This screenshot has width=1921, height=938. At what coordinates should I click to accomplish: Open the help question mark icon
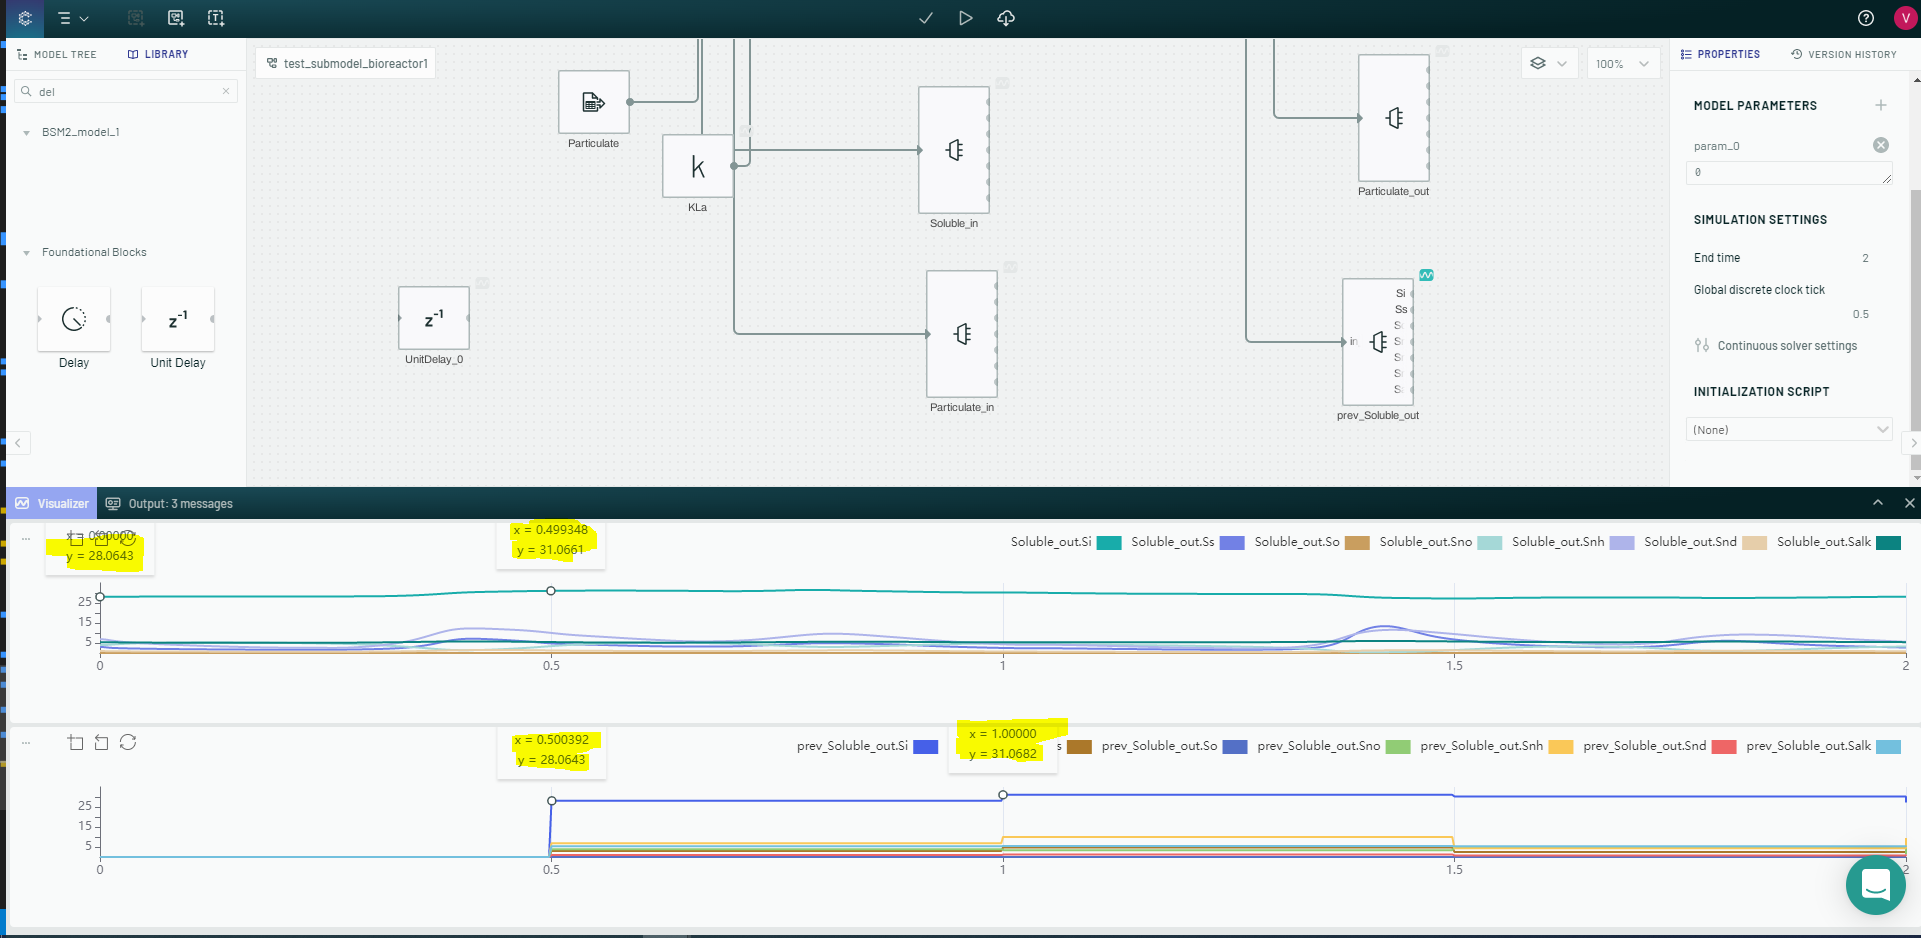coord(1866,18)
